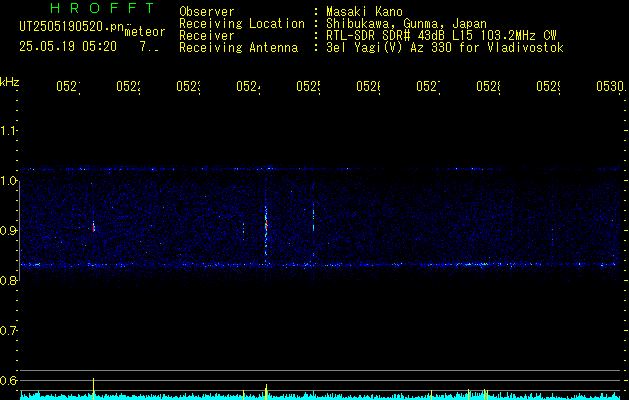
Task: Click the 1.1 kHz axis tick label
Action: (x=8, y=130)
